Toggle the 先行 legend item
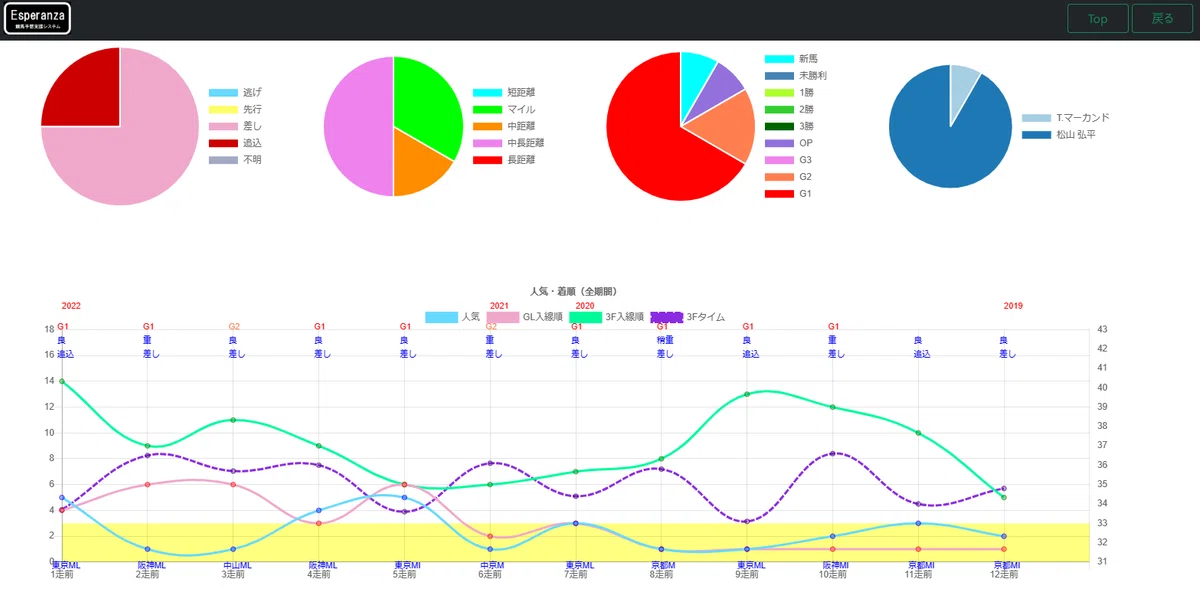1200x589 pixels. (x=235, y=109)
